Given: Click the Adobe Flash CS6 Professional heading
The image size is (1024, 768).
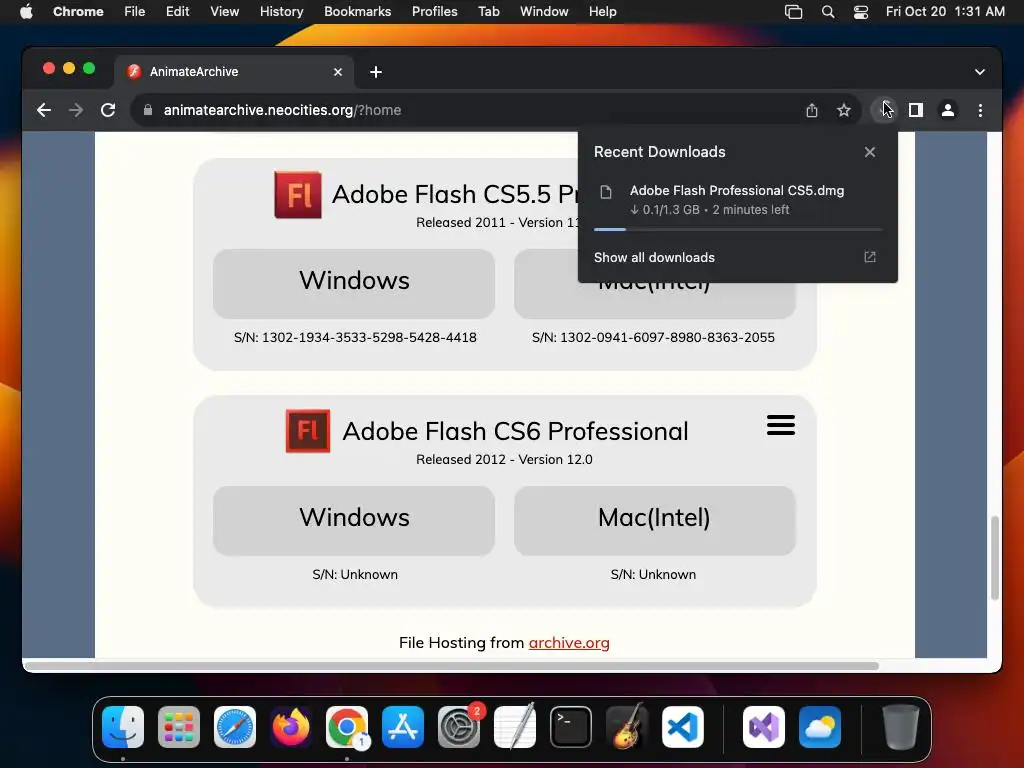Looking at the screenshot, I should coord(515,431).
